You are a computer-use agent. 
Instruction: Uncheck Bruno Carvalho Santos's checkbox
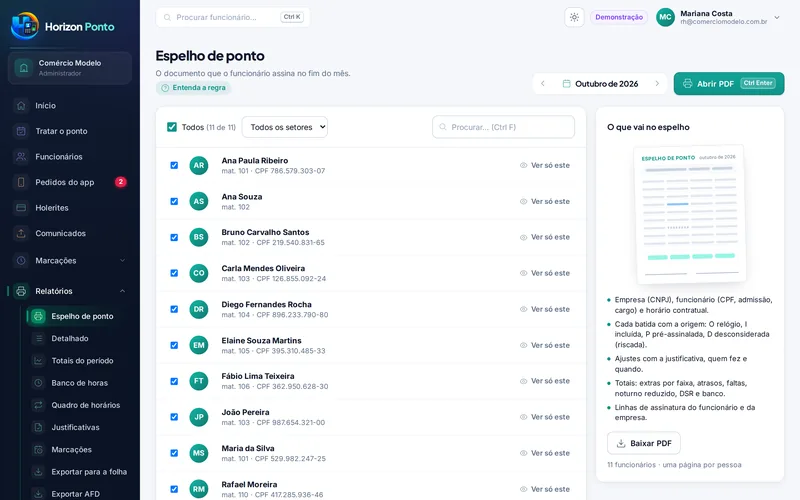coord(174,237)
